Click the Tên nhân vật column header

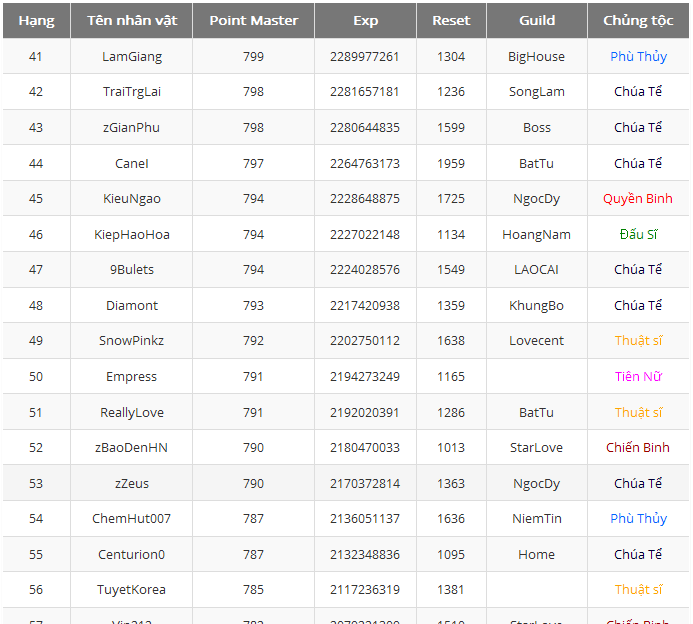[131, 21]
